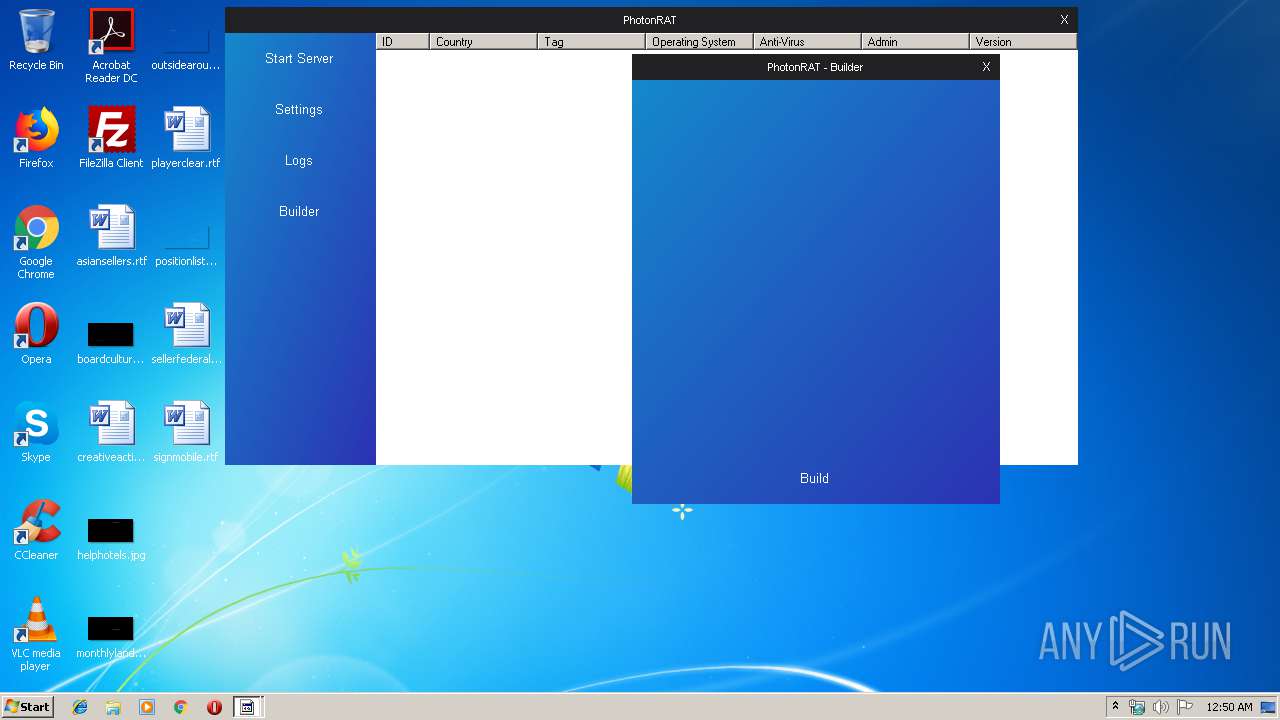Close the main PhotonRAT window
1280x720 pixels.
(1064, 20)
